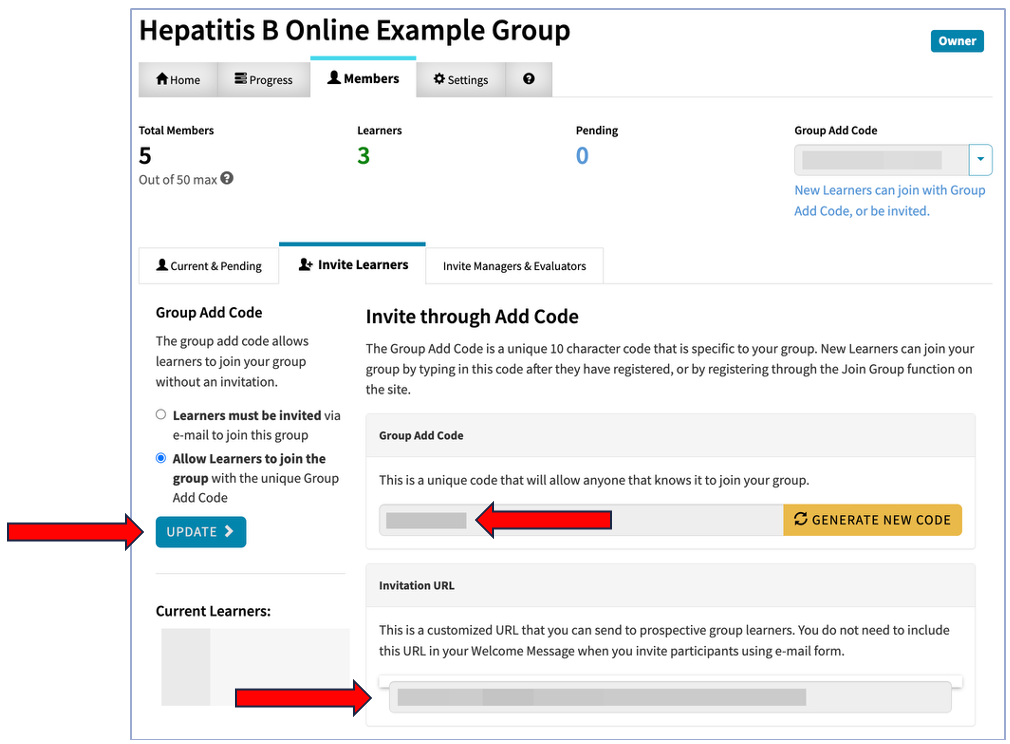Select the Invite Learners tab
The height and width of the screenshot is (744, 1010).
pyautogui.click(x=352, y=265)
